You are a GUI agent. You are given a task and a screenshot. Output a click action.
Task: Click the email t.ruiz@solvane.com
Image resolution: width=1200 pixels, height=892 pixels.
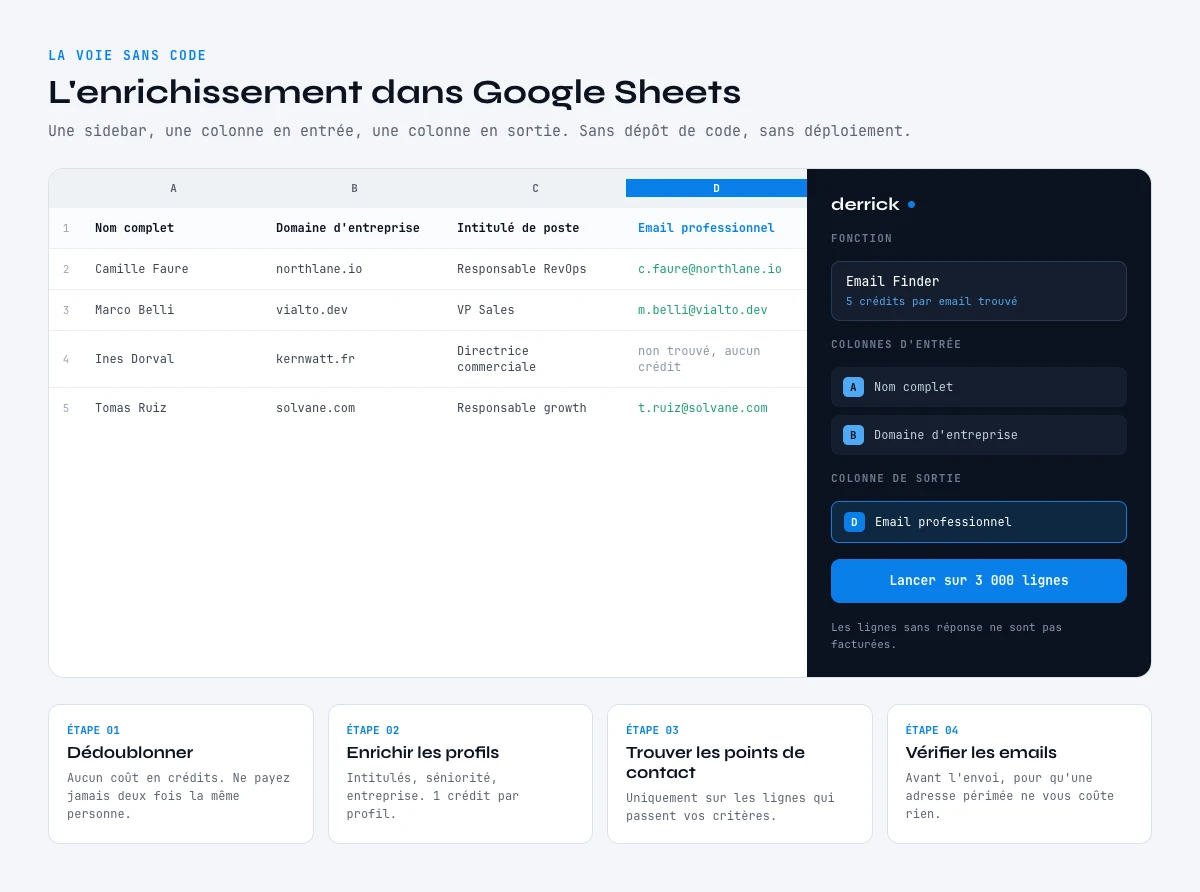pyautogui.click(x=703, y=408)
